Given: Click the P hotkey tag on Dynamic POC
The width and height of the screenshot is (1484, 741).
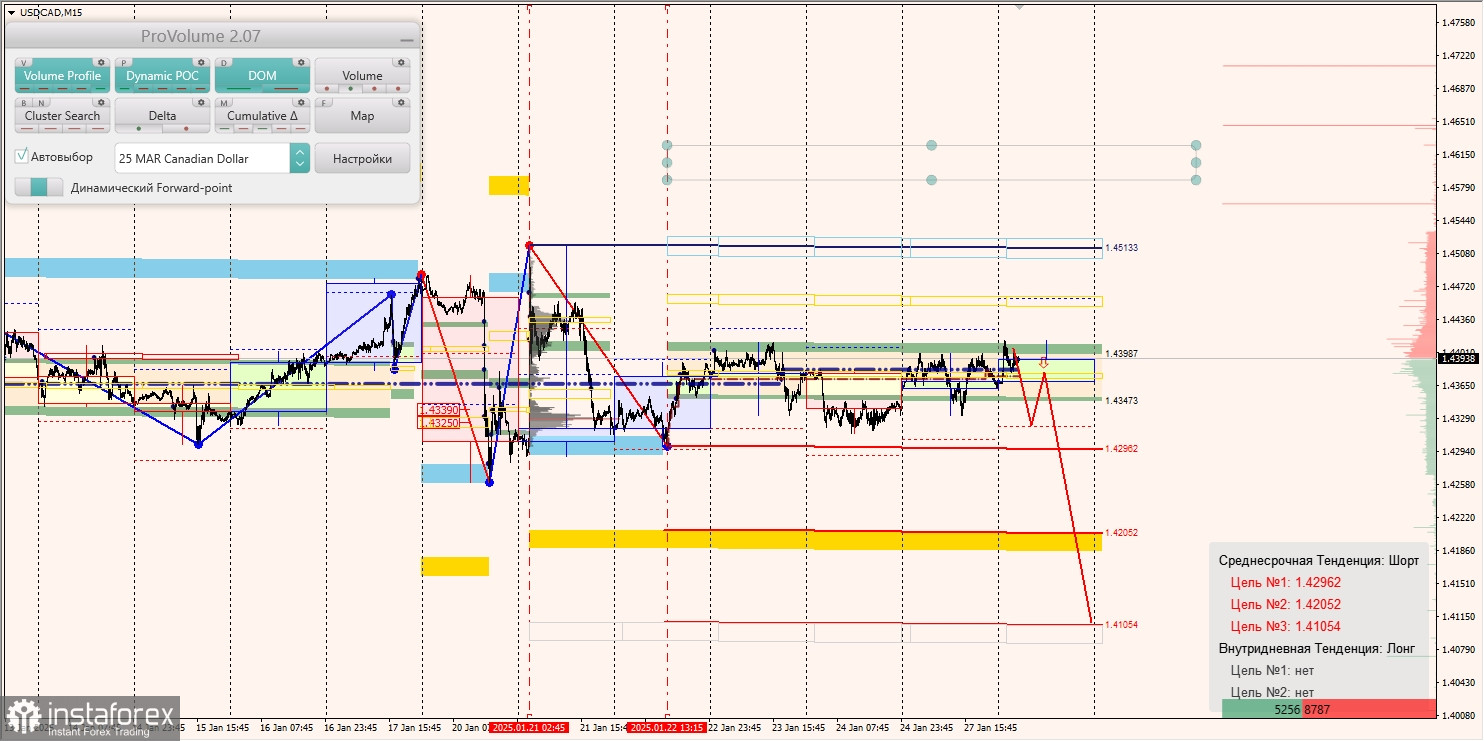Looking at the screenshot, I should pos(124,63).
